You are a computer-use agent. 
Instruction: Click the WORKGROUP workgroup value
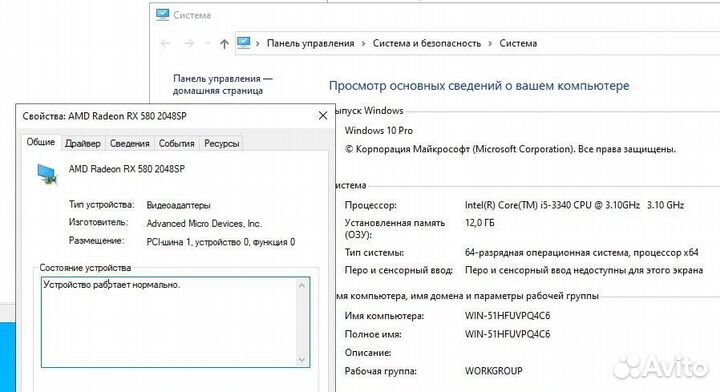coord(494,371)
